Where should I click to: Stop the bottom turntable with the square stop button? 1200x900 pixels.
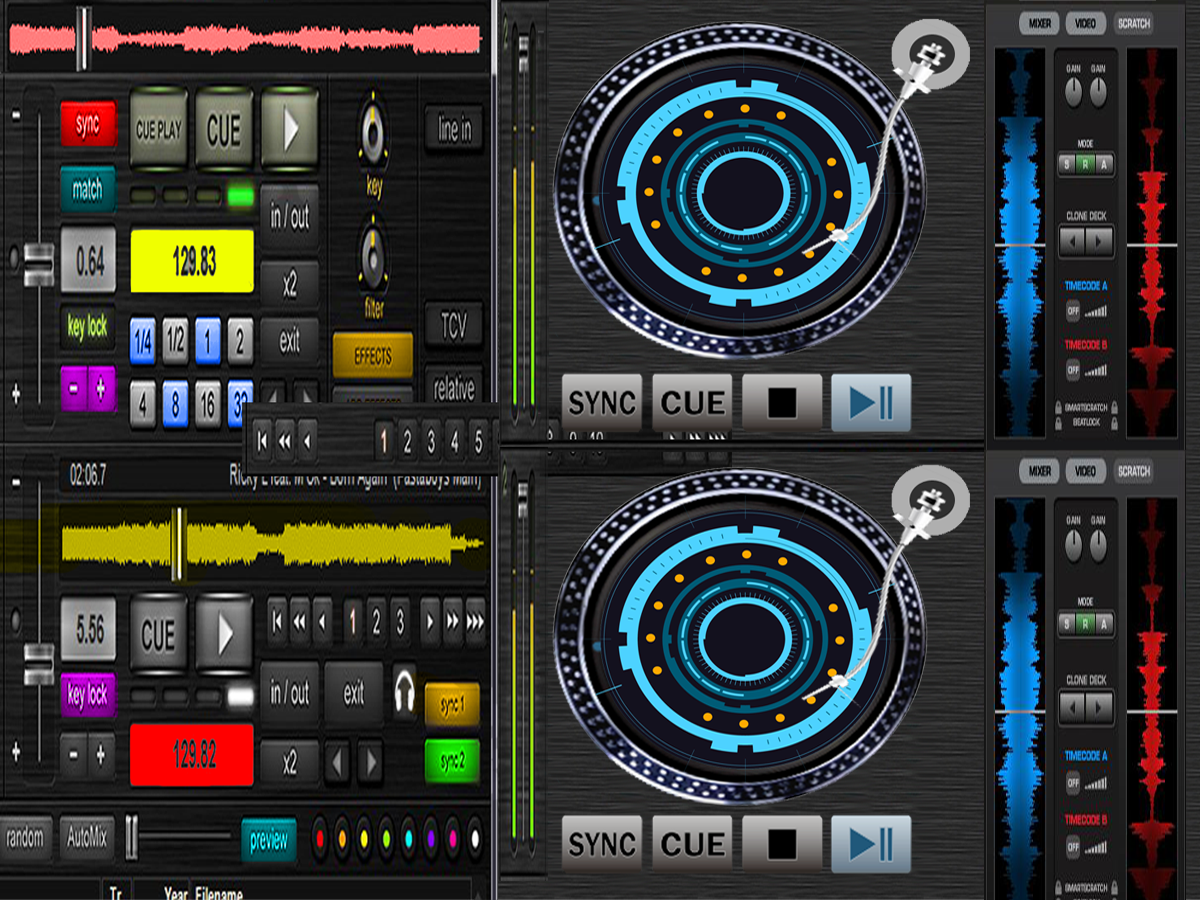tap(782, 845)
